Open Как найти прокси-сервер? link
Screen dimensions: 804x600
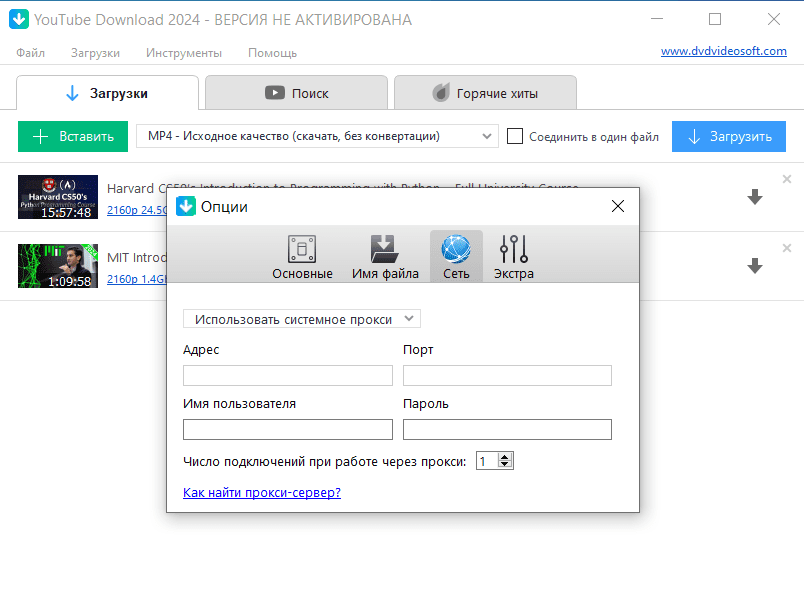pyautogui.click(x=262, y=492)
